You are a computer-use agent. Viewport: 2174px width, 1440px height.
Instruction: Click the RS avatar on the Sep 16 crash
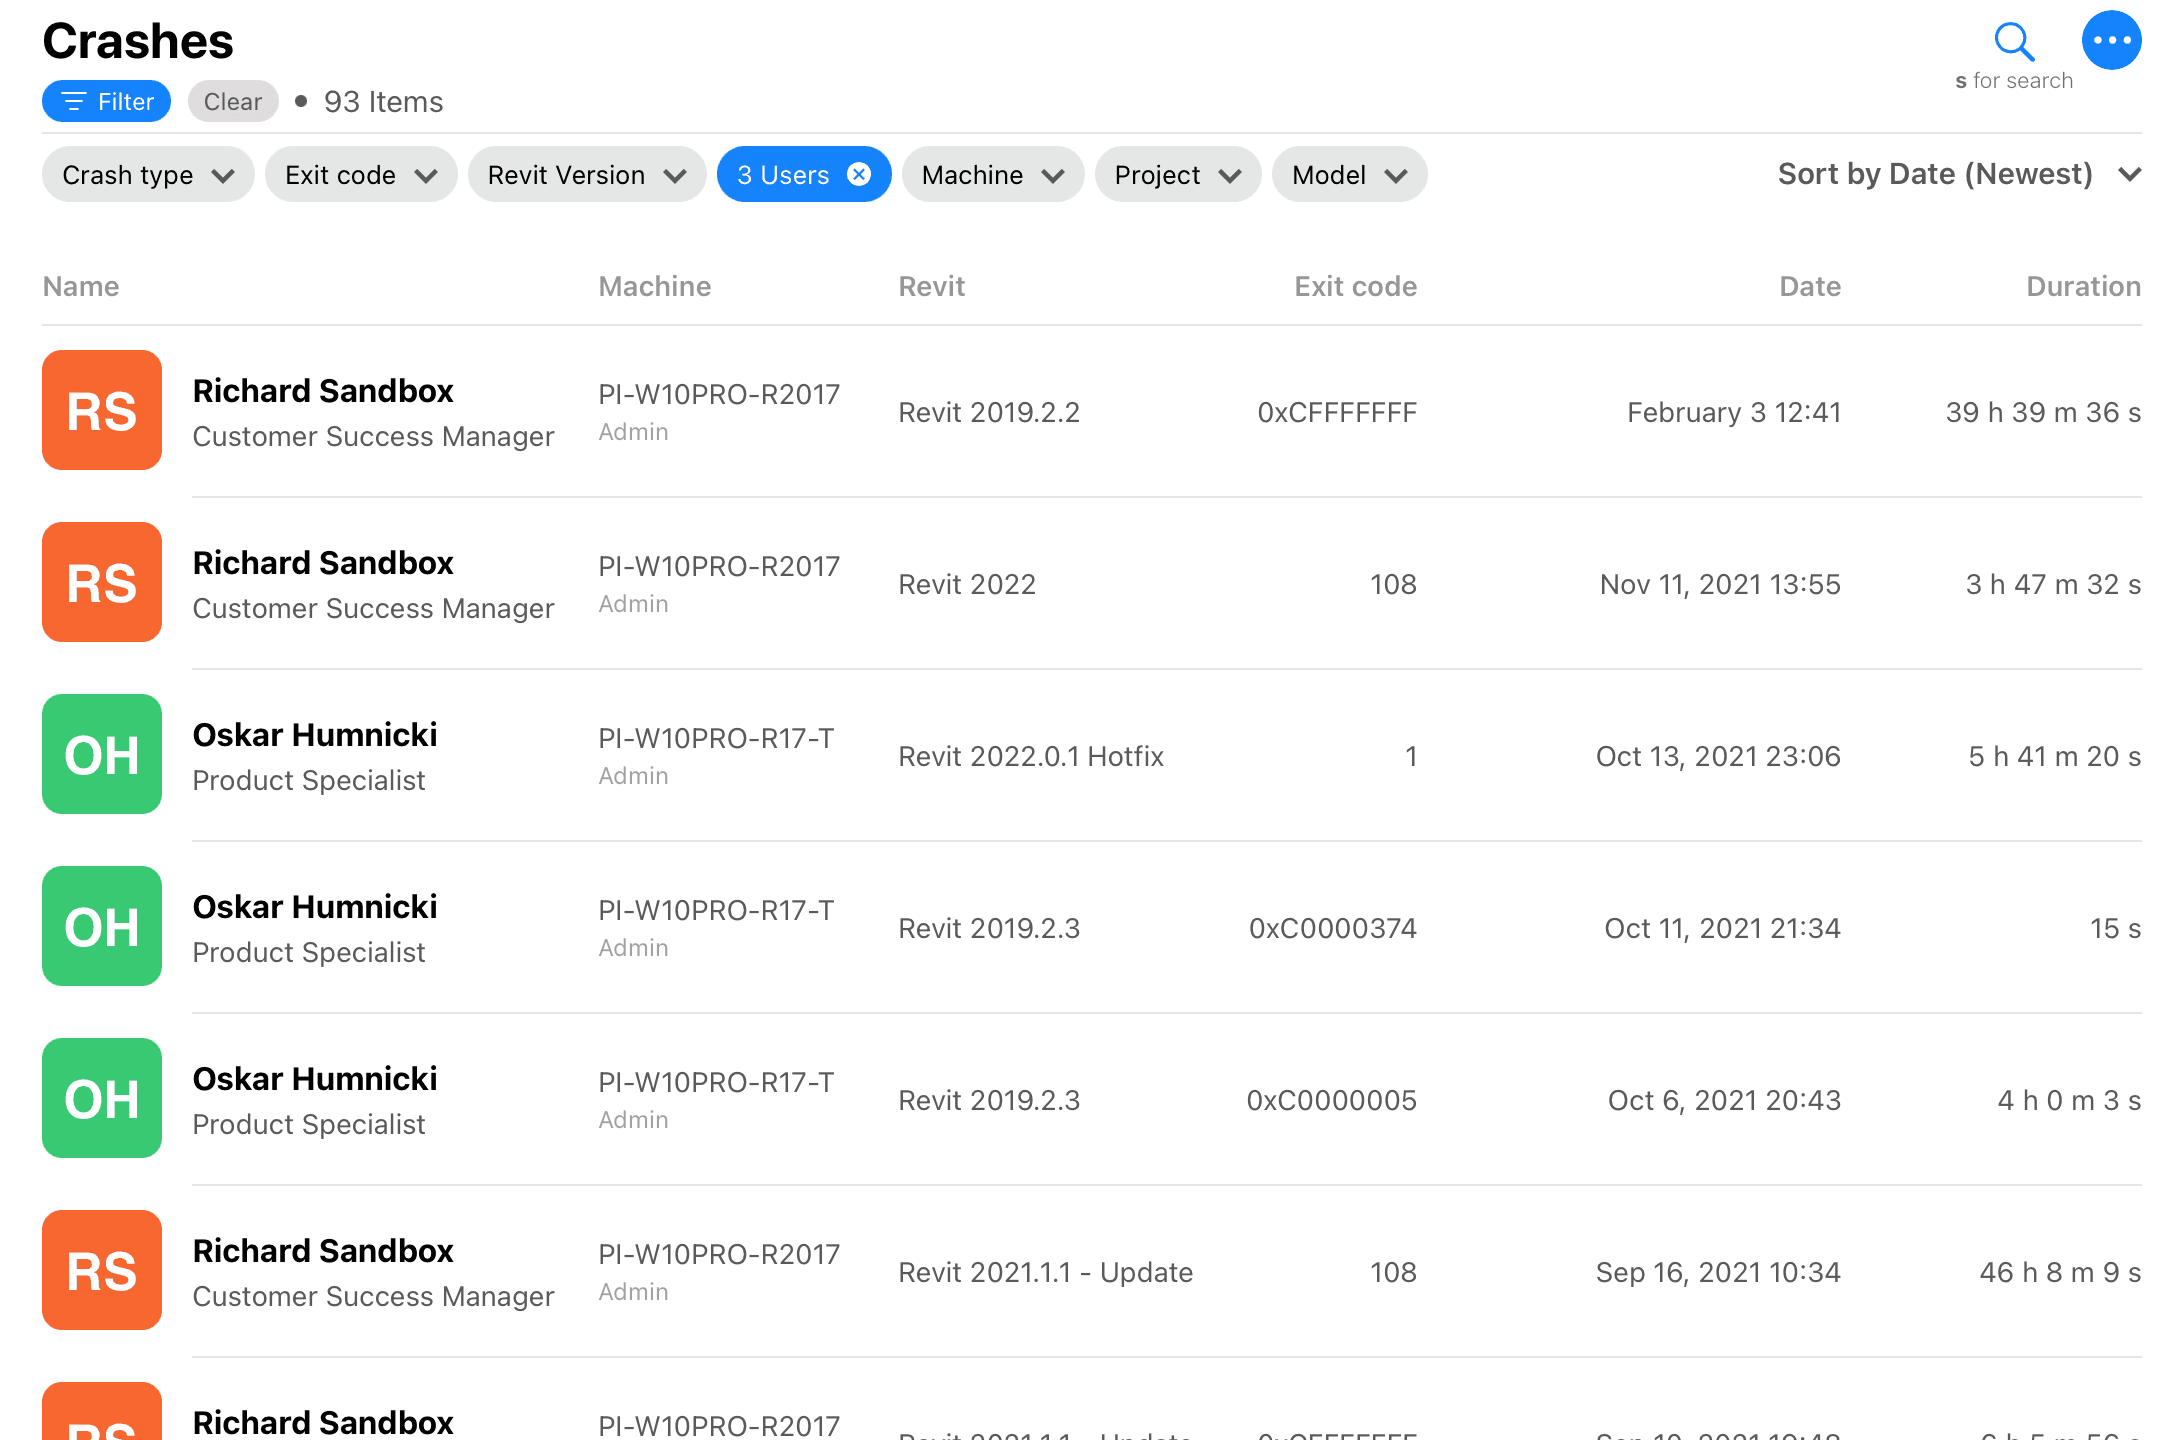(x=102, y=1270)
